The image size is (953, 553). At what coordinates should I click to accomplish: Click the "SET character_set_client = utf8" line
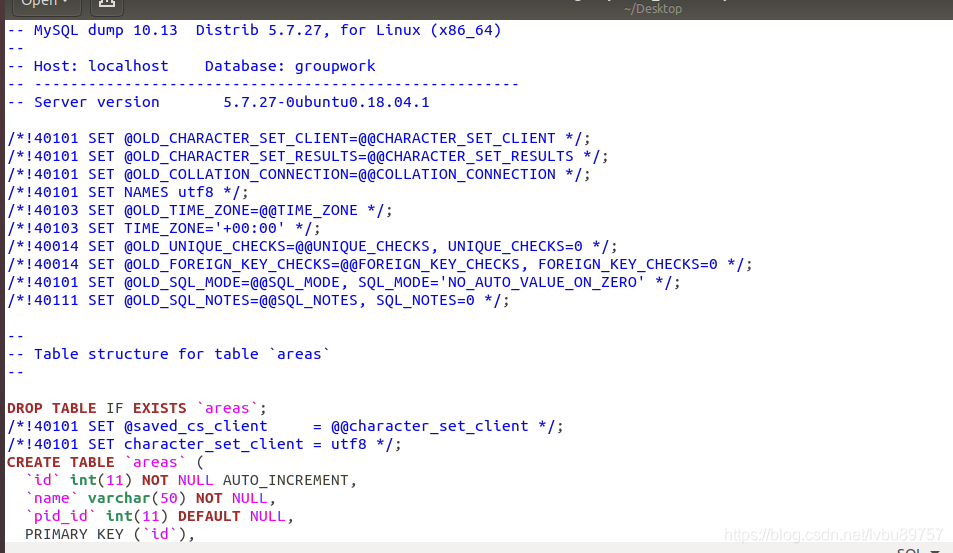coord(204,444)
